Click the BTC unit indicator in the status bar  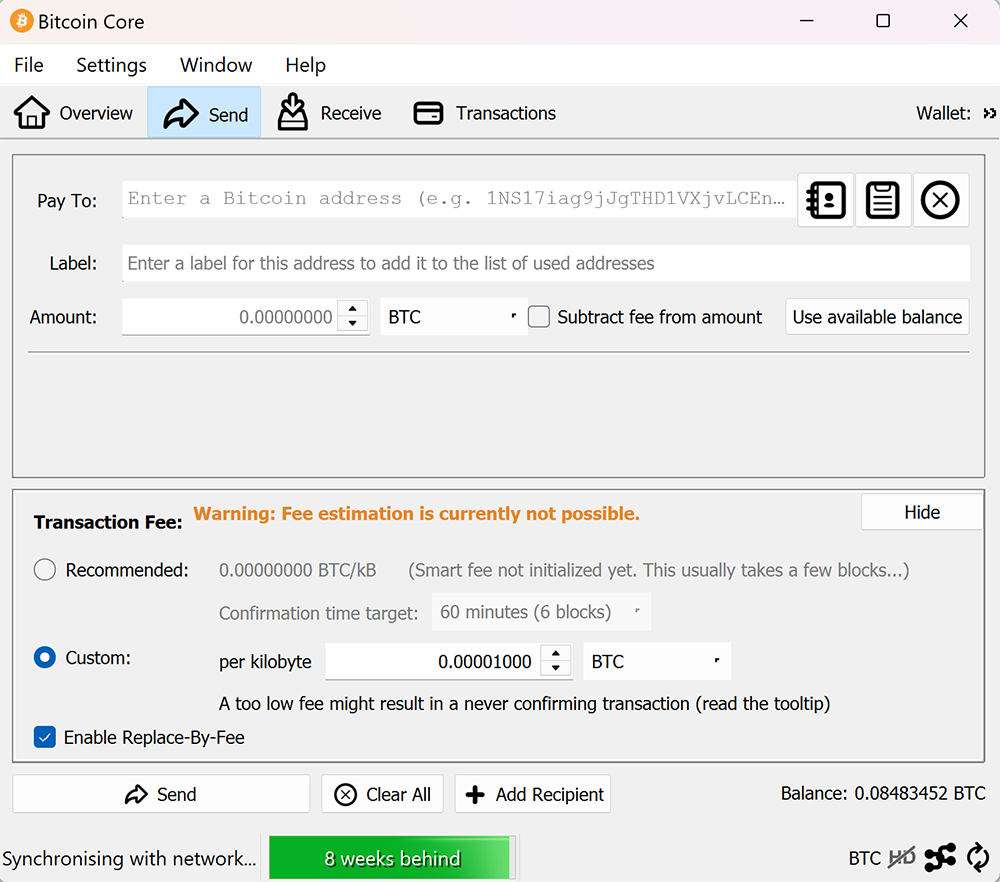click(x=864, y=857)
